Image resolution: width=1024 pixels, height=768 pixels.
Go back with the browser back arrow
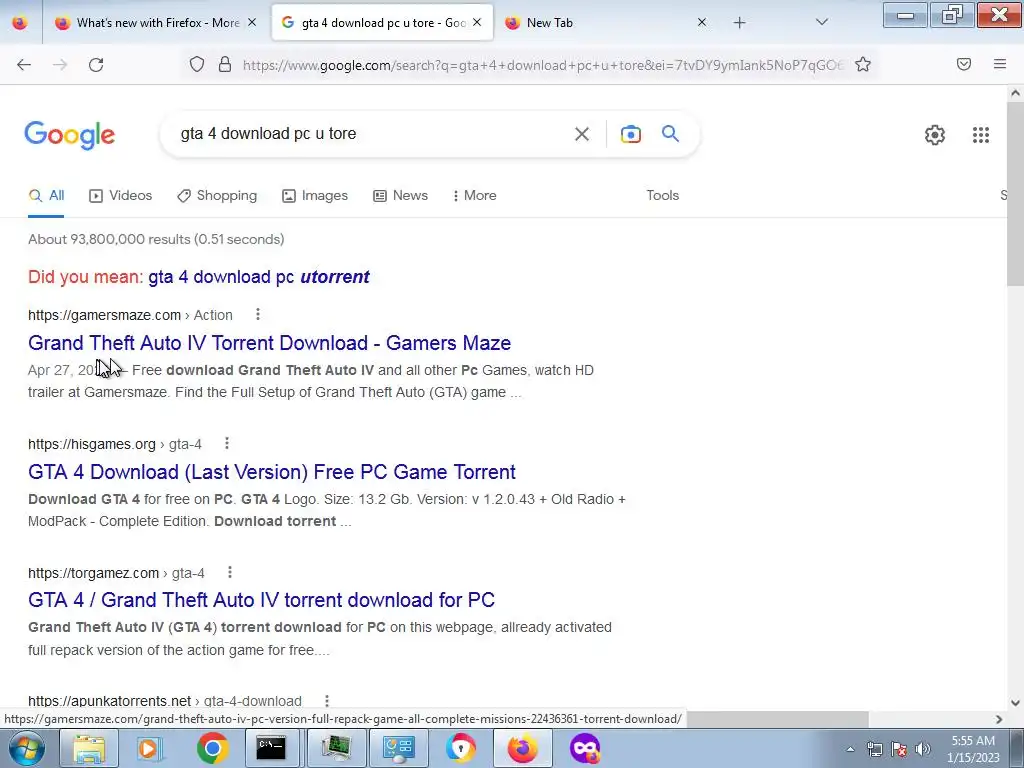click(x=24, y=65)
